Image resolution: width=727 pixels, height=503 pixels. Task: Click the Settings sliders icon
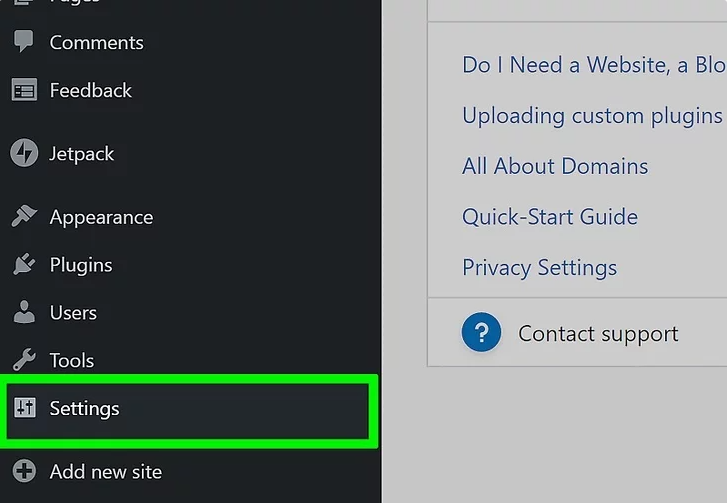coord(25,407)
